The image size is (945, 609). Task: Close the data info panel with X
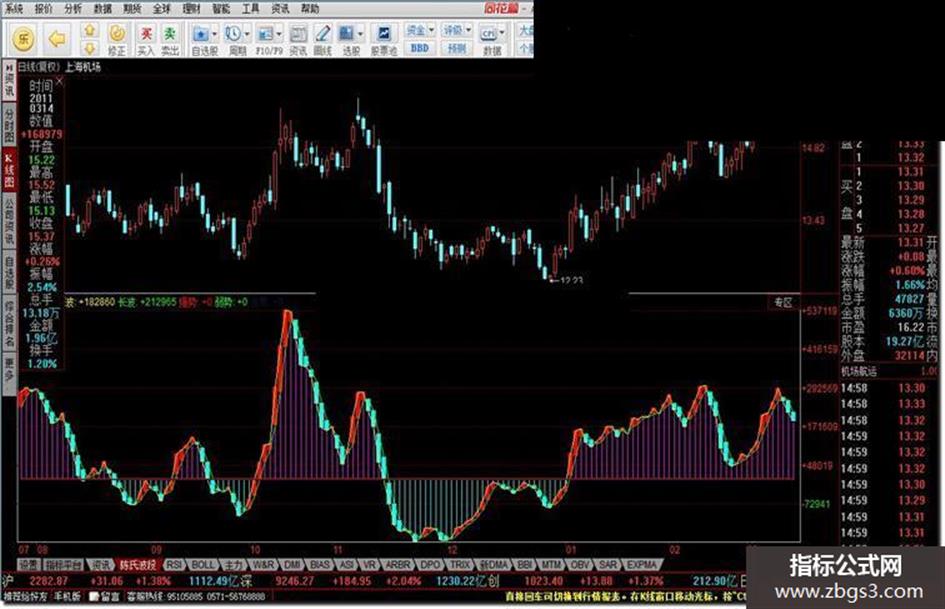point(59,81)
